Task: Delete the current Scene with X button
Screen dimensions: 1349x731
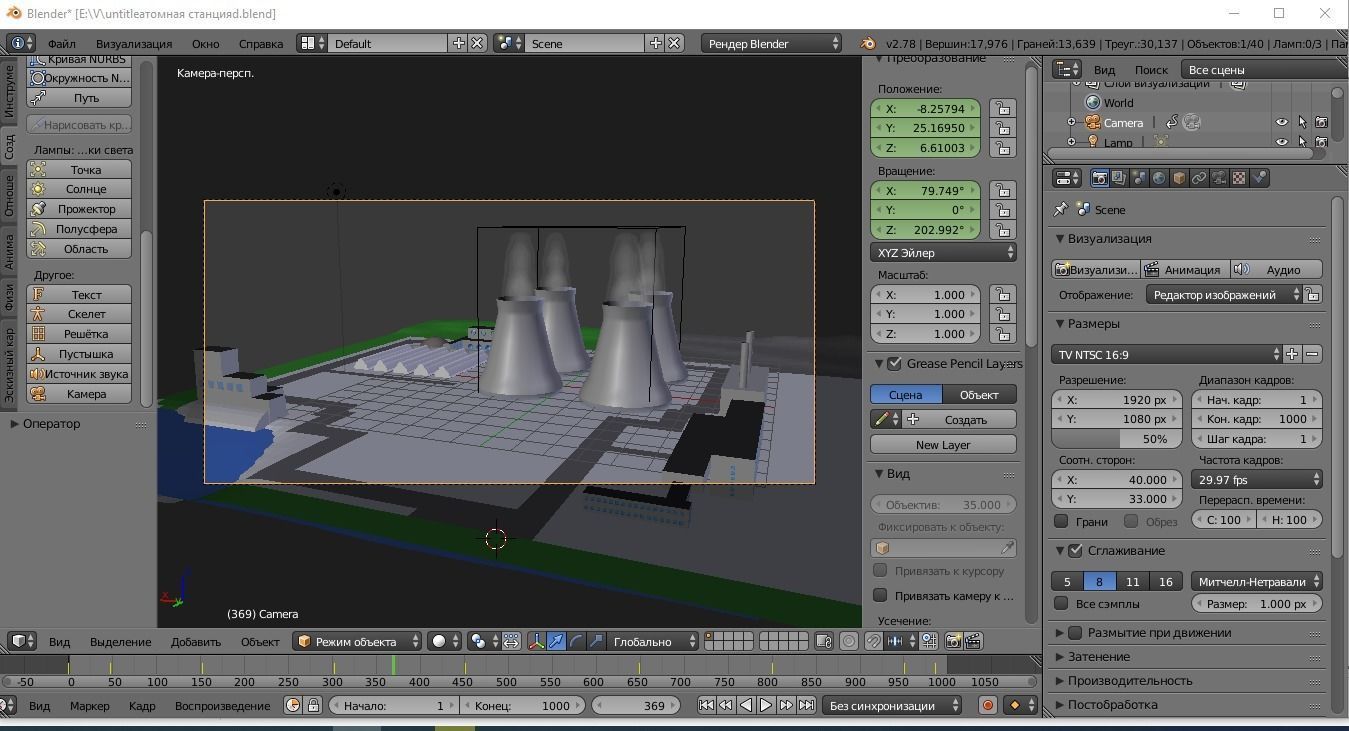Action: [675, 43]
